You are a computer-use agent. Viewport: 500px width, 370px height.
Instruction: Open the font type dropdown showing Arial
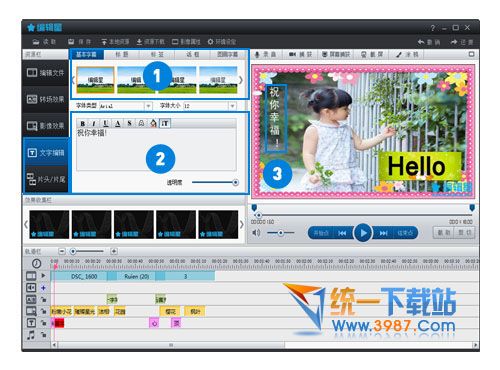(126, 106)
